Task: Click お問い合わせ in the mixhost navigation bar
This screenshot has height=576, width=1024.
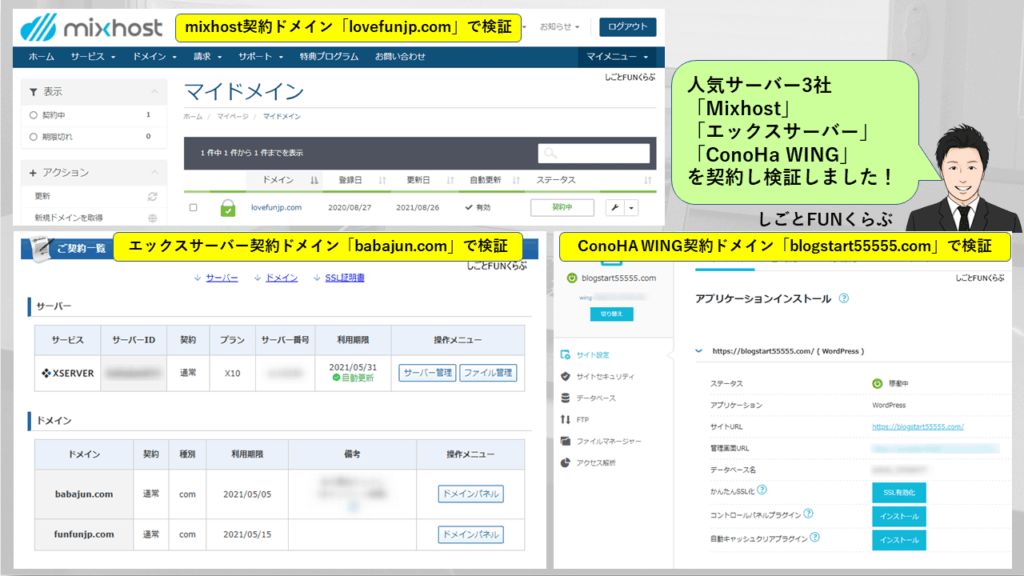Action: point(400,57)
